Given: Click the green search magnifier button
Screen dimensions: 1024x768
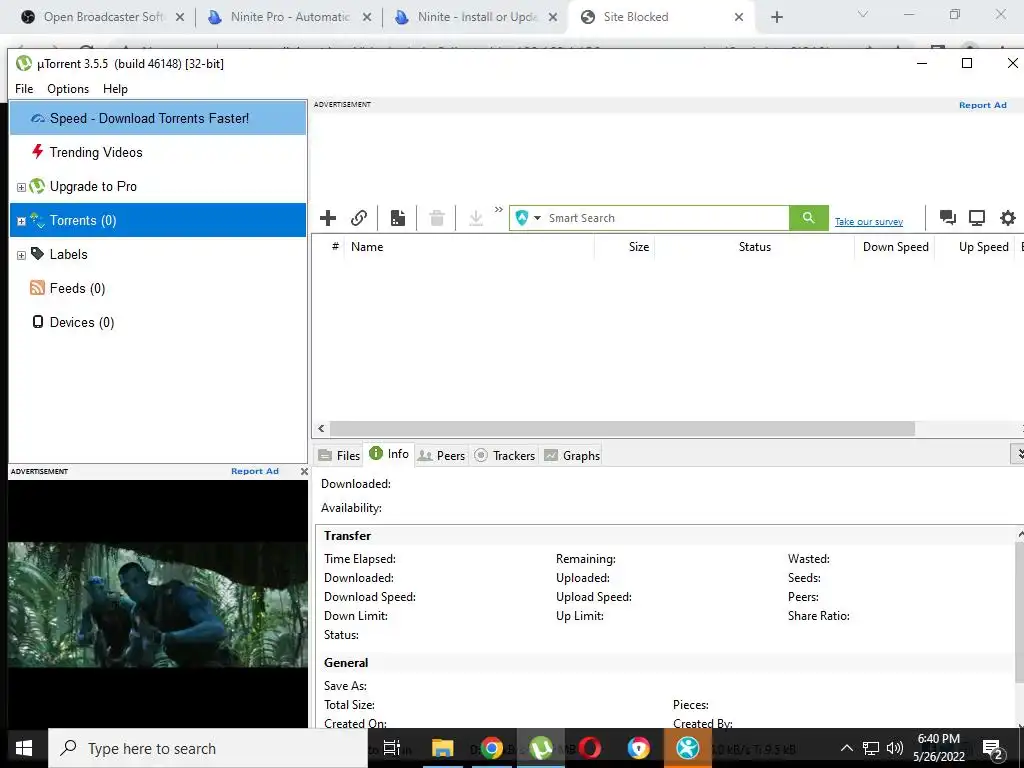Looking at the screenshot, I should (x=808, y=217).
